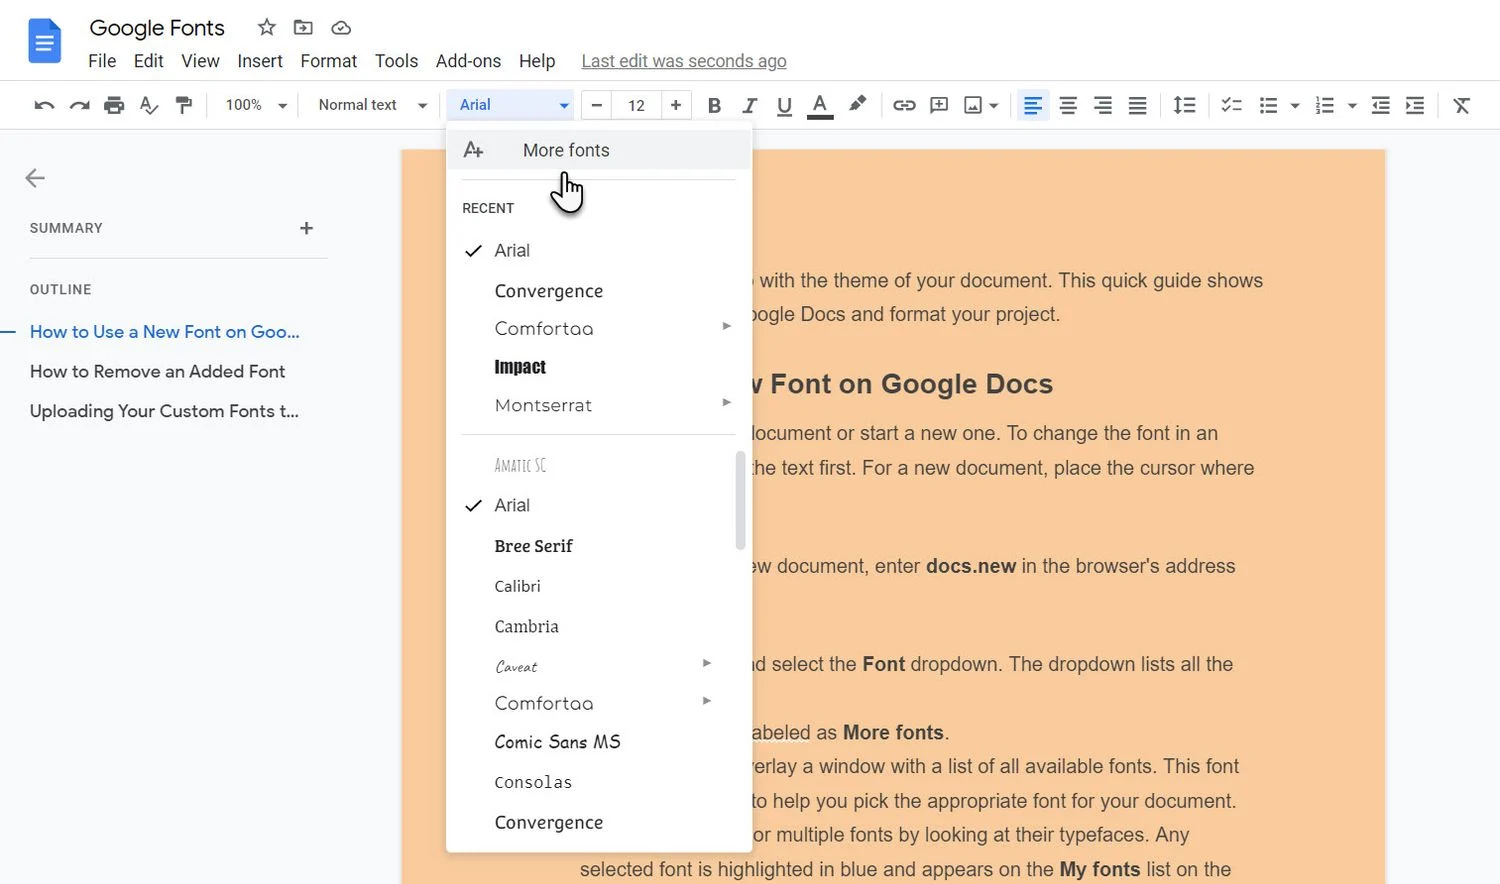Toggle Underline formatting
The image size is (1500, 884).
[784, 105]
